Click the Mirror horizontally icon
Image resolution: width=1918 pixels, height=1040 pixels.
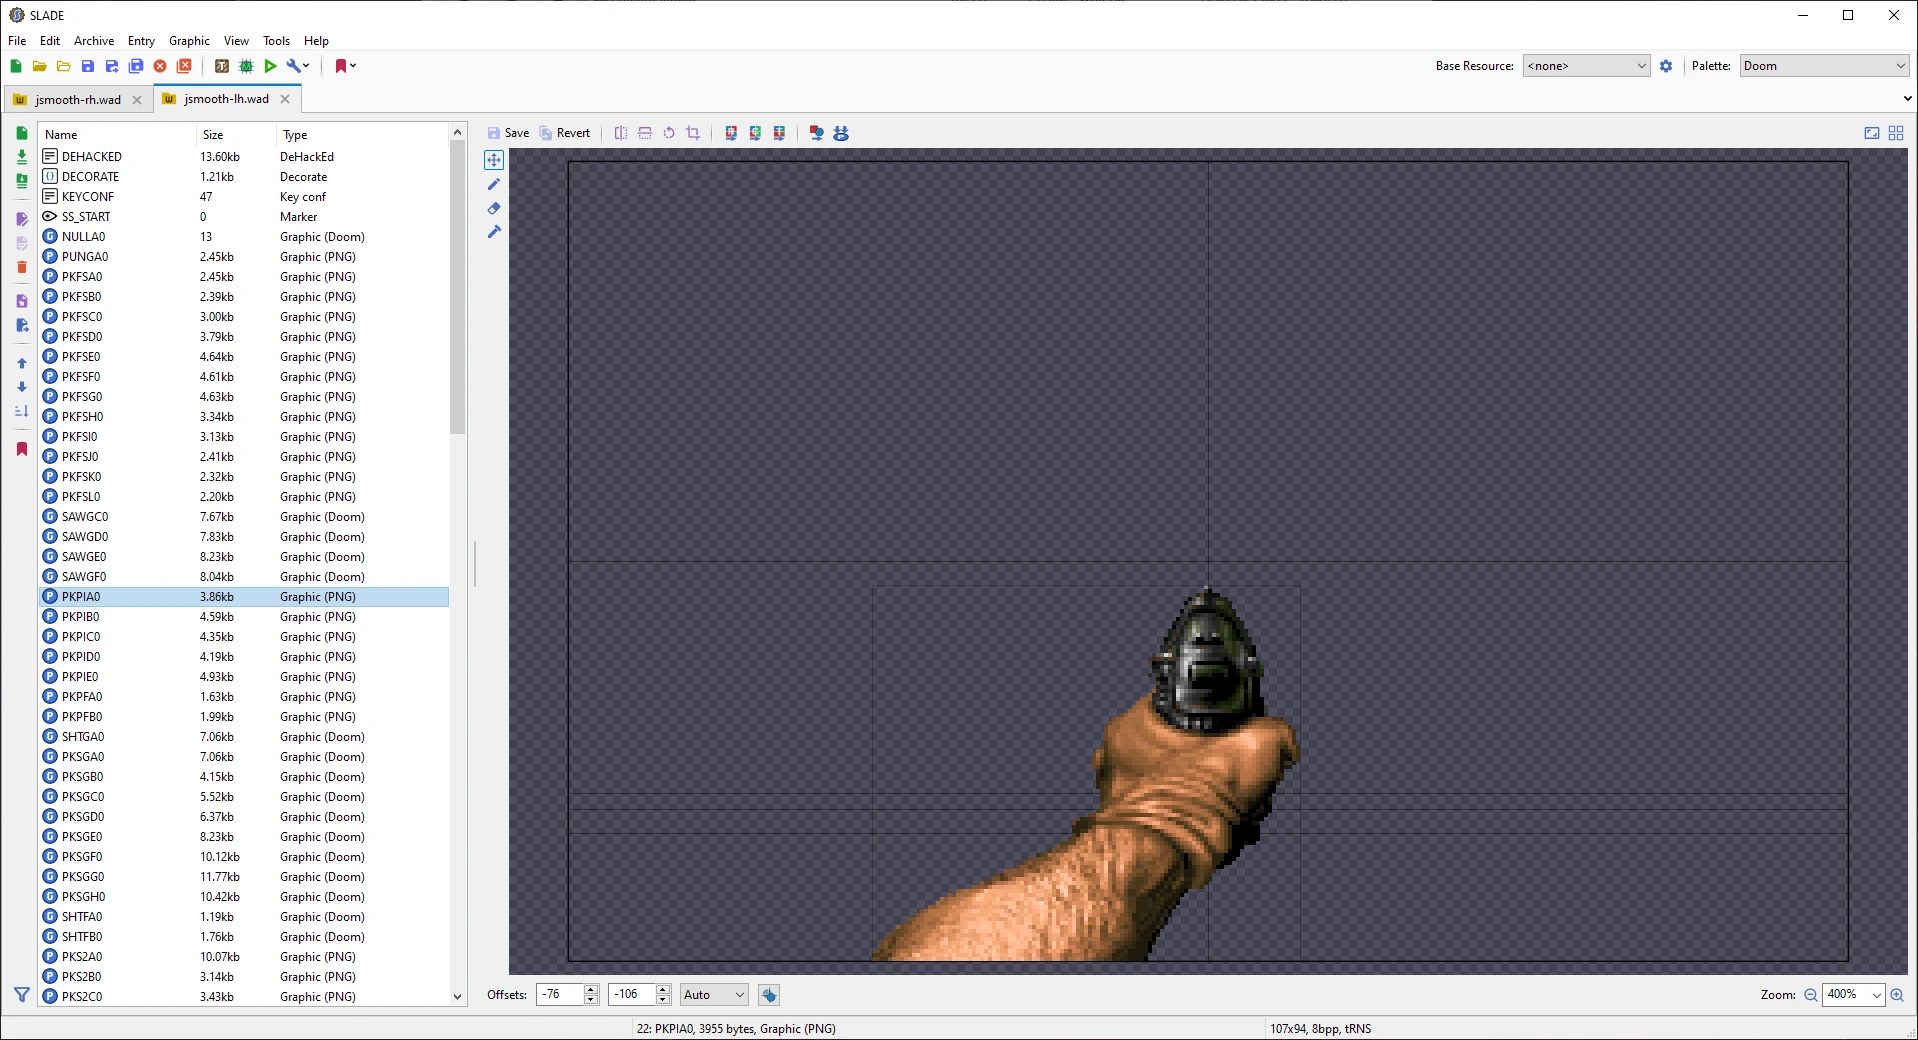coord(621,133)
